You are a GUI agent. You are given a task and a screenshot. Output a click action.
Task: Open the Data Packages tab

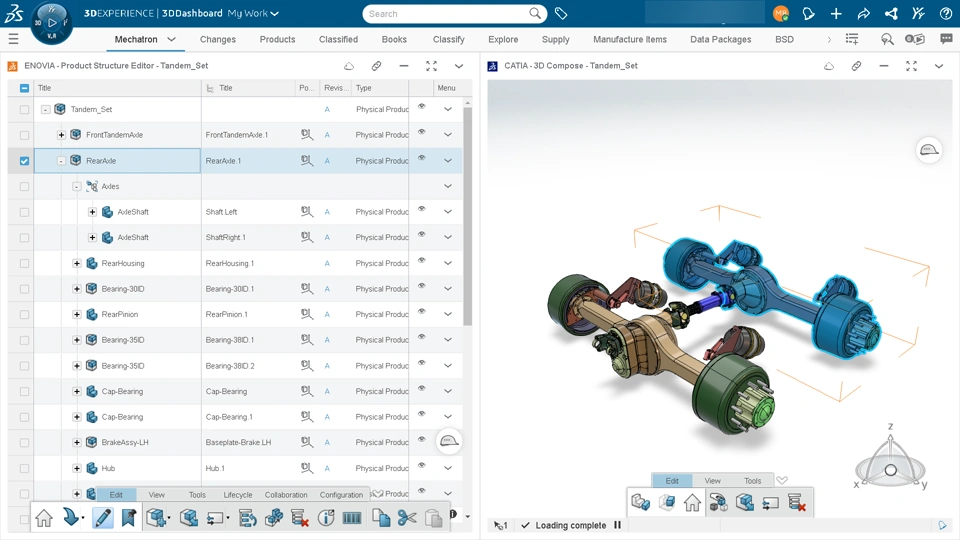721,39
